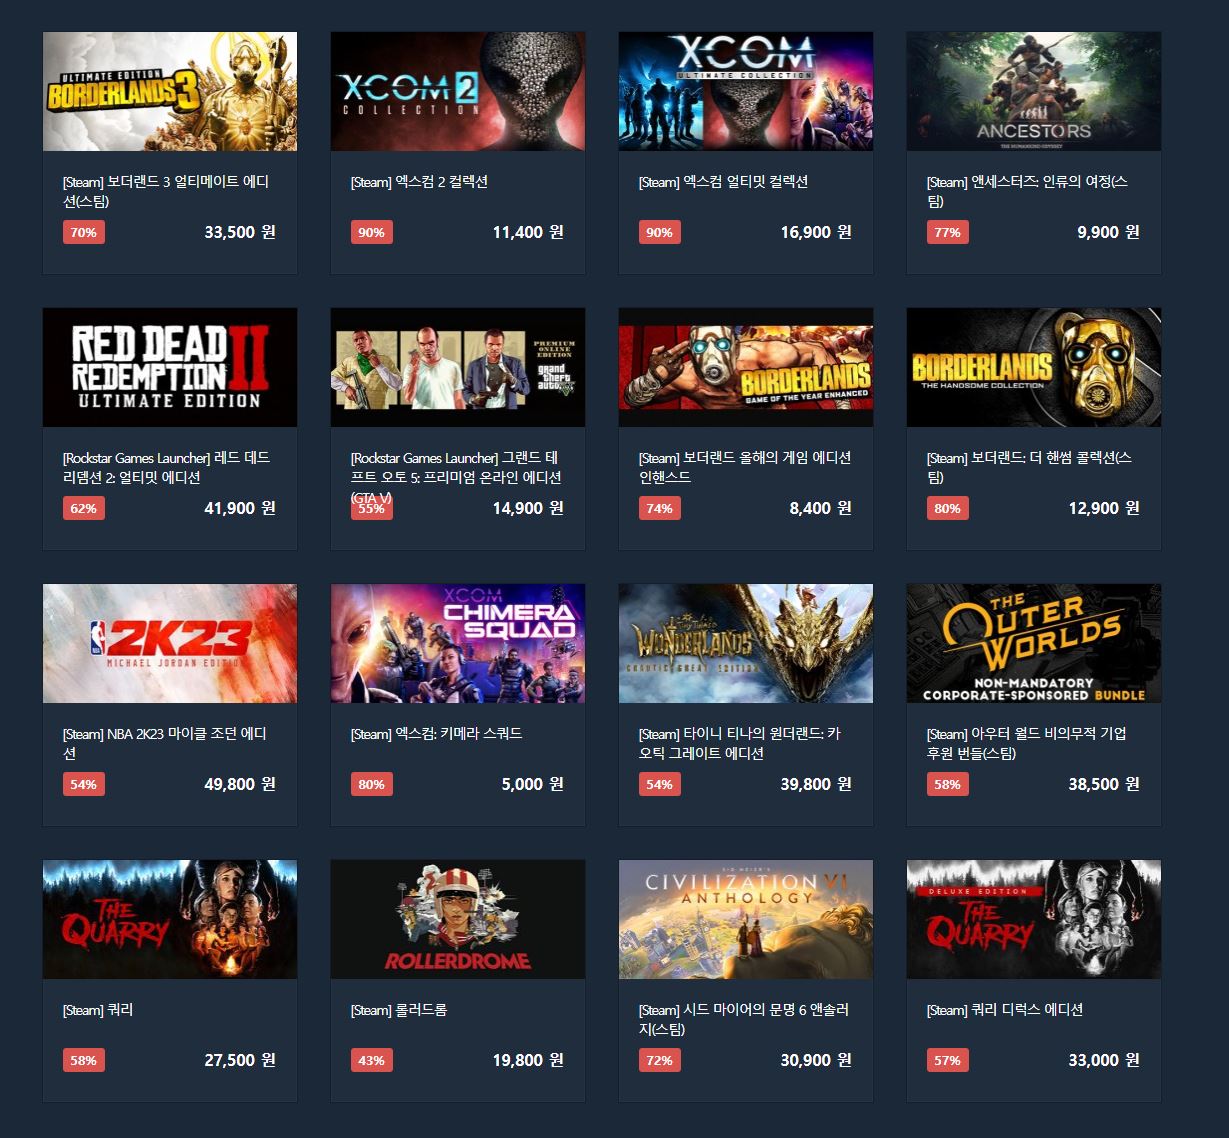This screenshot has height=1138, width=1229.
Task: Open the XCOM Ultimate Collection thumbnail
Action: (x=746, y=92)
